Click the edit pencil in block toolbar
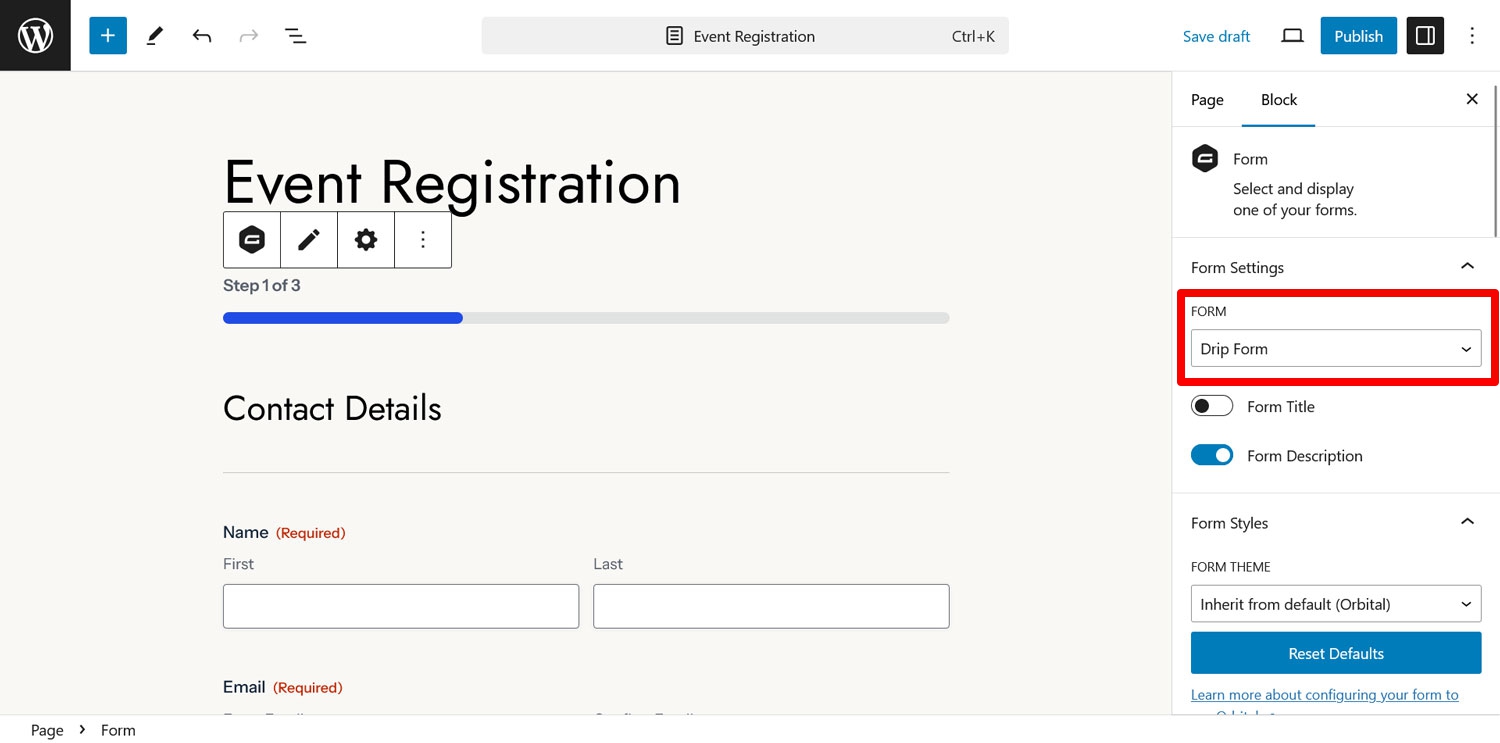 [309, 240]
